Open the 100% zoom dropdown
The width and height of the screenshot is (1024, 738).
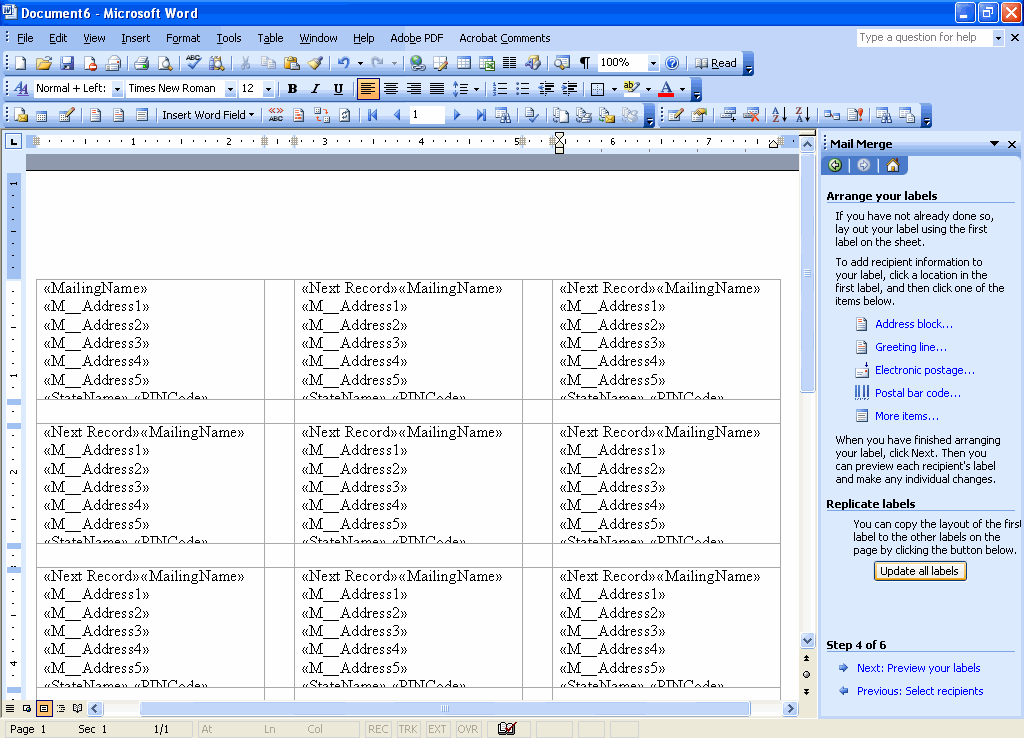[x=653, y=63]
